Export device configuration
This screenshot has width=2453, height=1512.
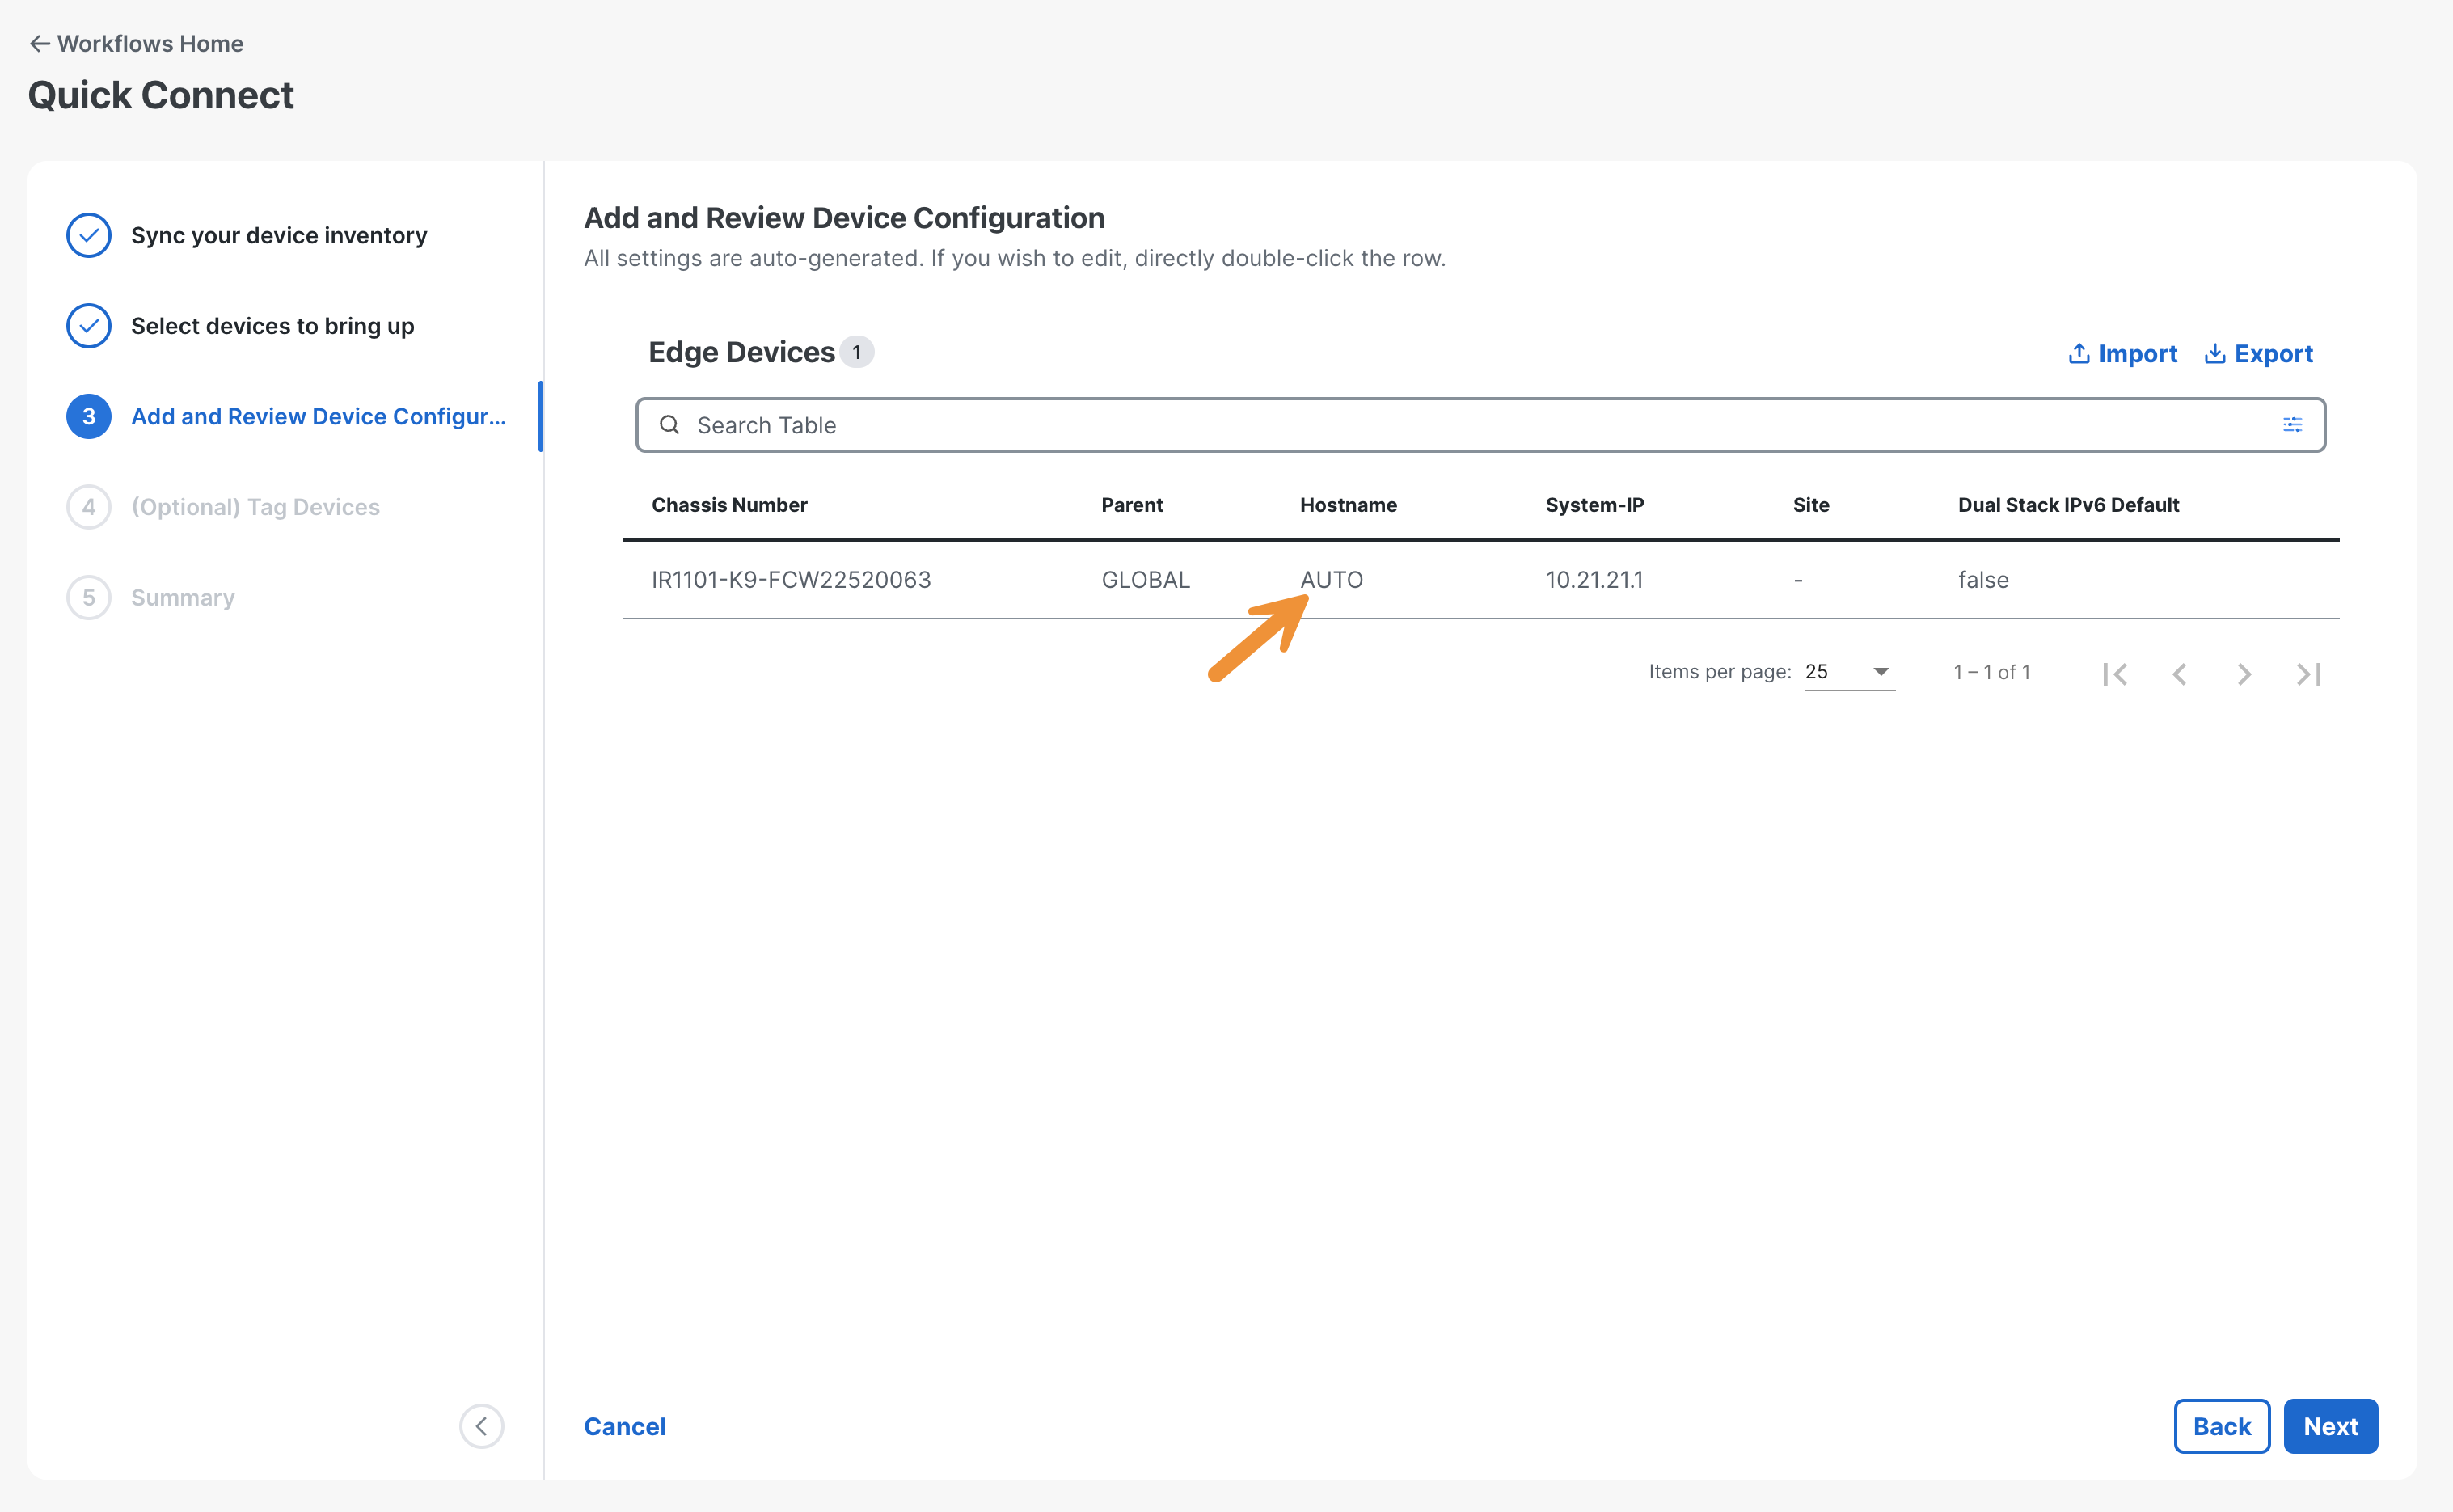(2259, 353)
